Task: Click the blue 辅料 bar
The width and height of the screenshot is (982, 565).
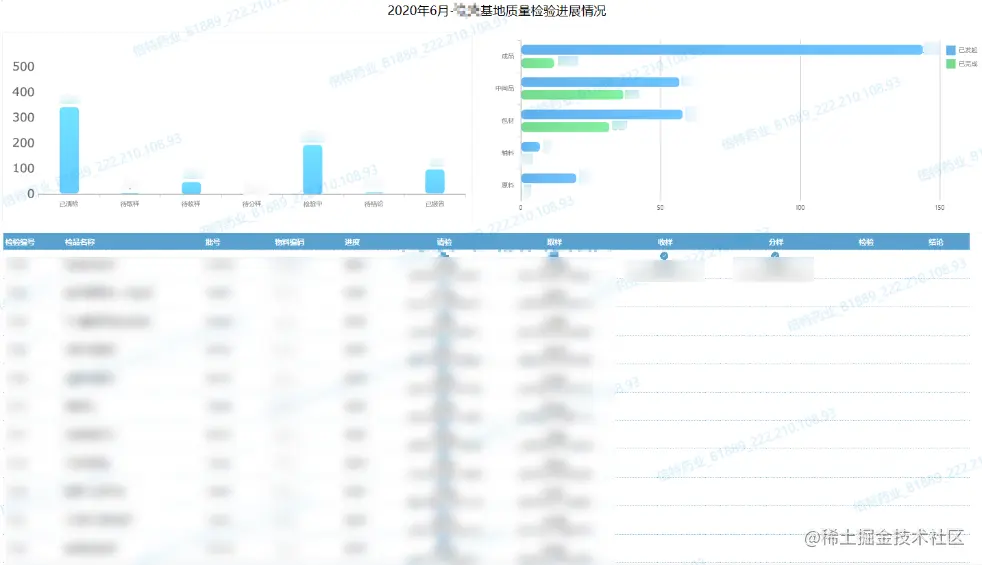Action: click(x=530, y=147)
